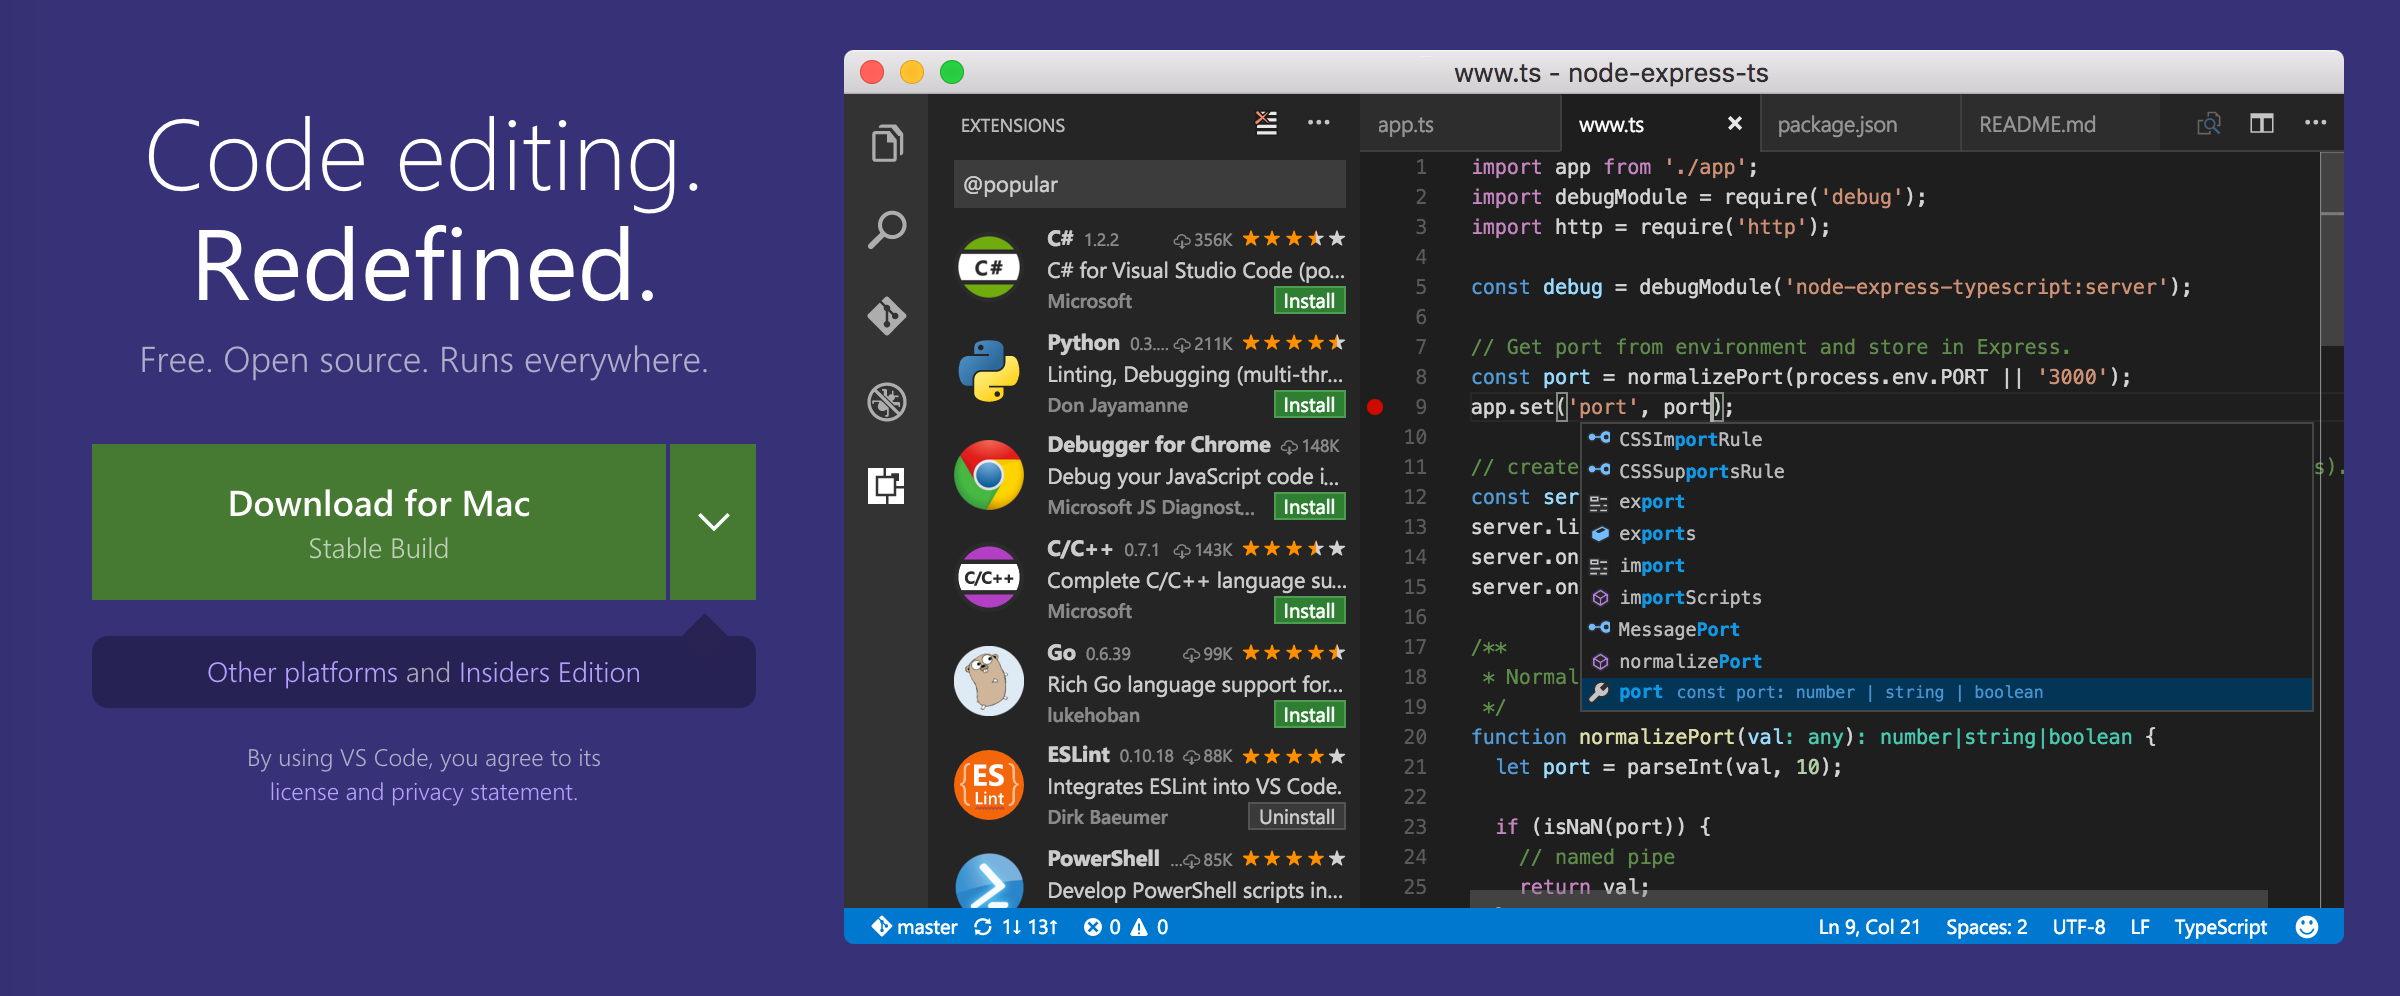
Task: Click LF end of line selector
Action: point(2140,927)
